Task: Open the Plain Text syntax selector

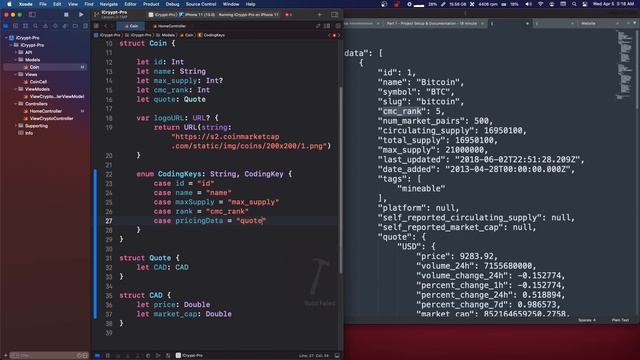Action: click(x=620, y=320)
